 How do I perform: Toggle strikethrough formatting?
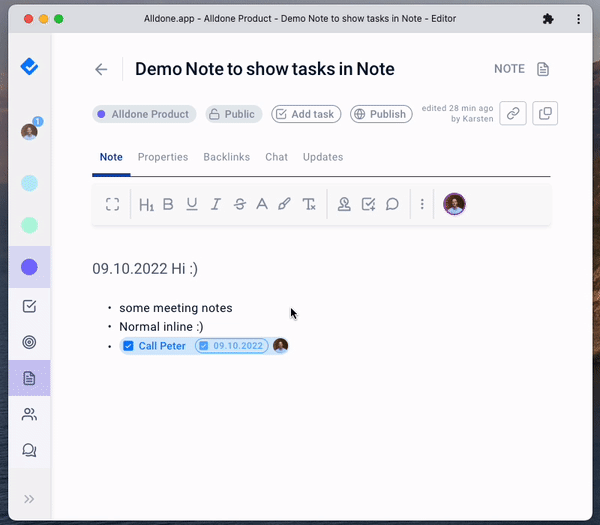pyautogui.click(x=240, y=204)
